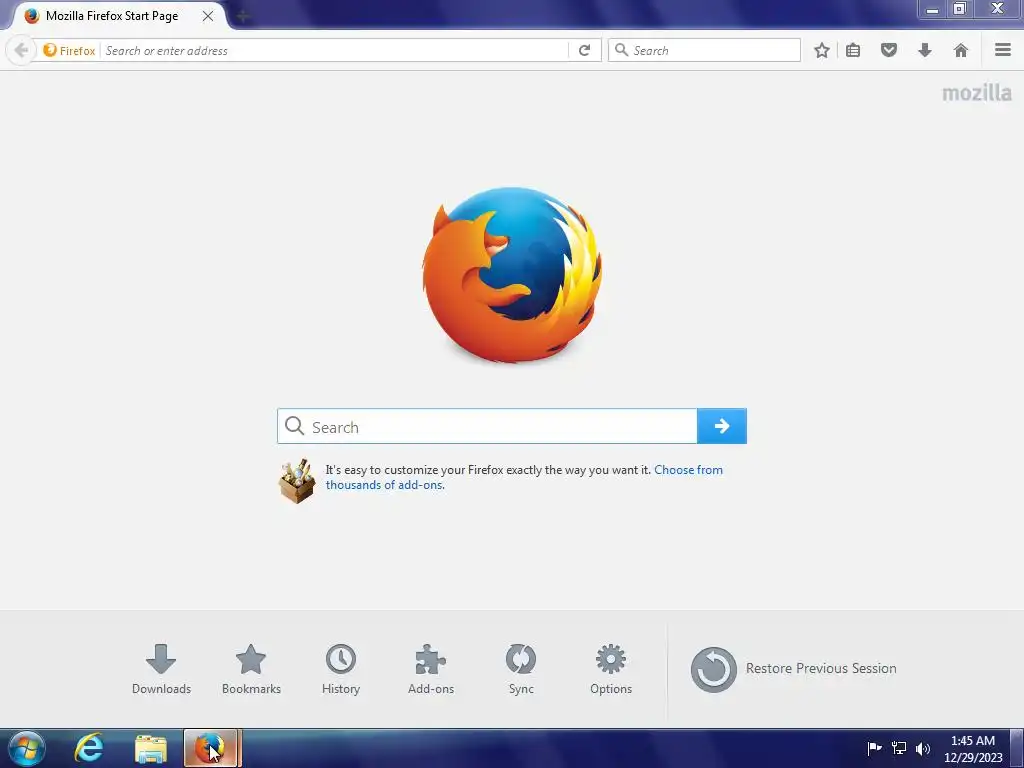The width and height of the screenshot is (1024, 768).
Task: Open History from the bottom launcher
Action: (341, 669)
